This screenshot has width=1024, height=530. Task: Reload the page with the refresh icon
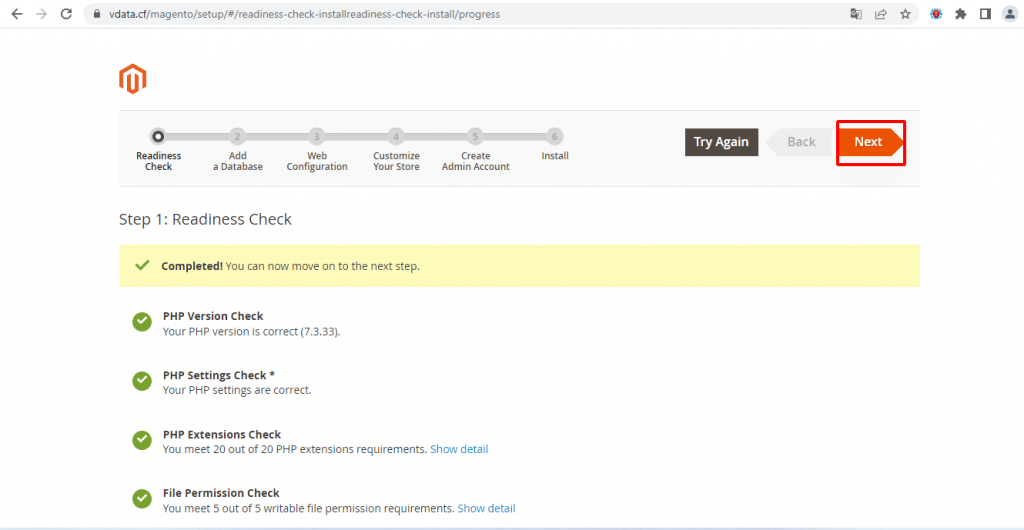66,14
